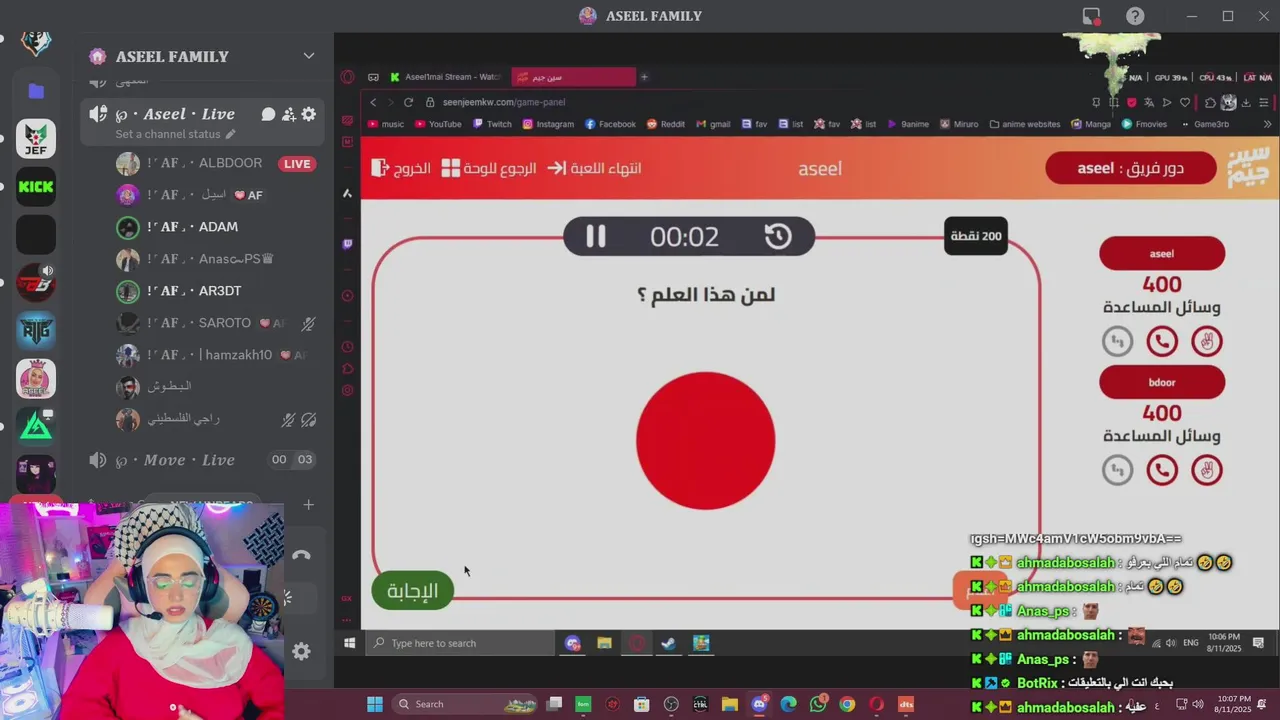Switch to Aseel1mai Stream browser tab
The image size is (1280, 720).
point(447,77)
